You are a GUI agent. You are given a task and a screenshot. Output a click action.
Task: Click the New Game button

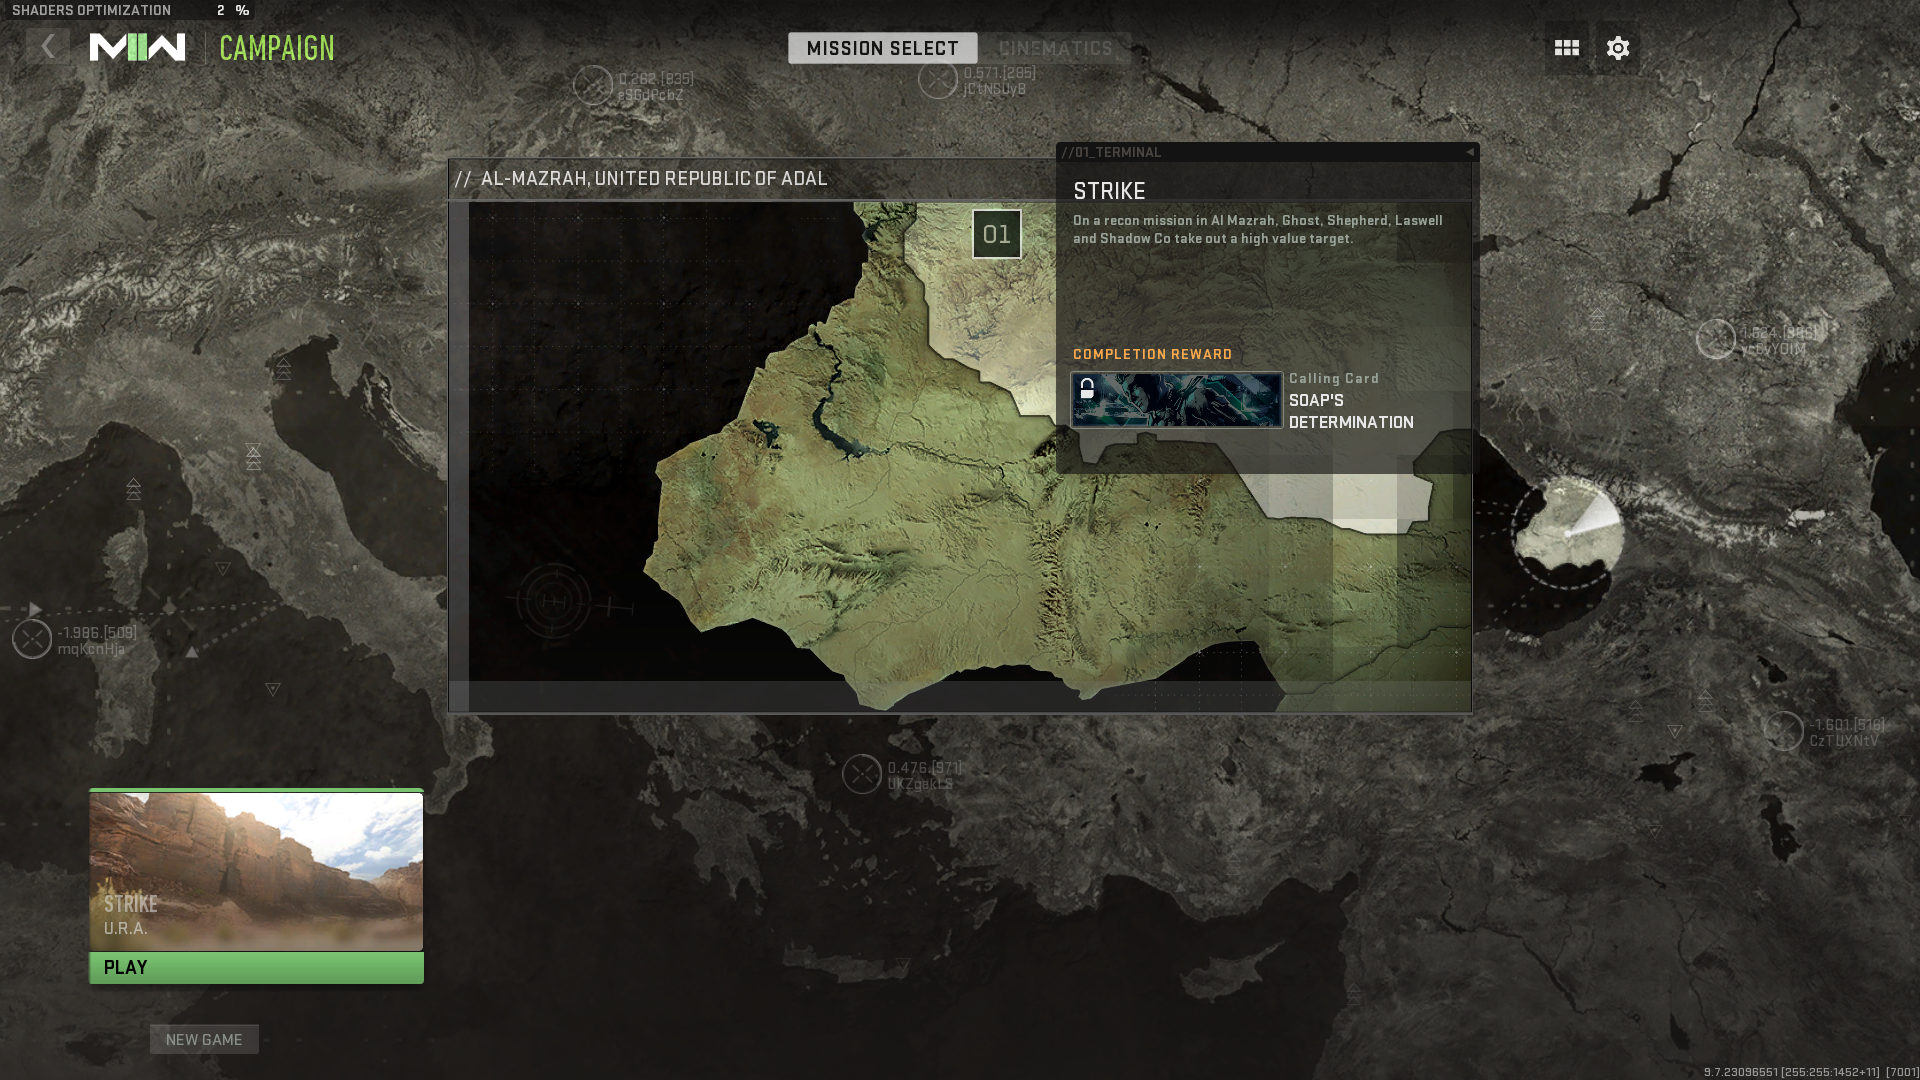coord(204,1039)
